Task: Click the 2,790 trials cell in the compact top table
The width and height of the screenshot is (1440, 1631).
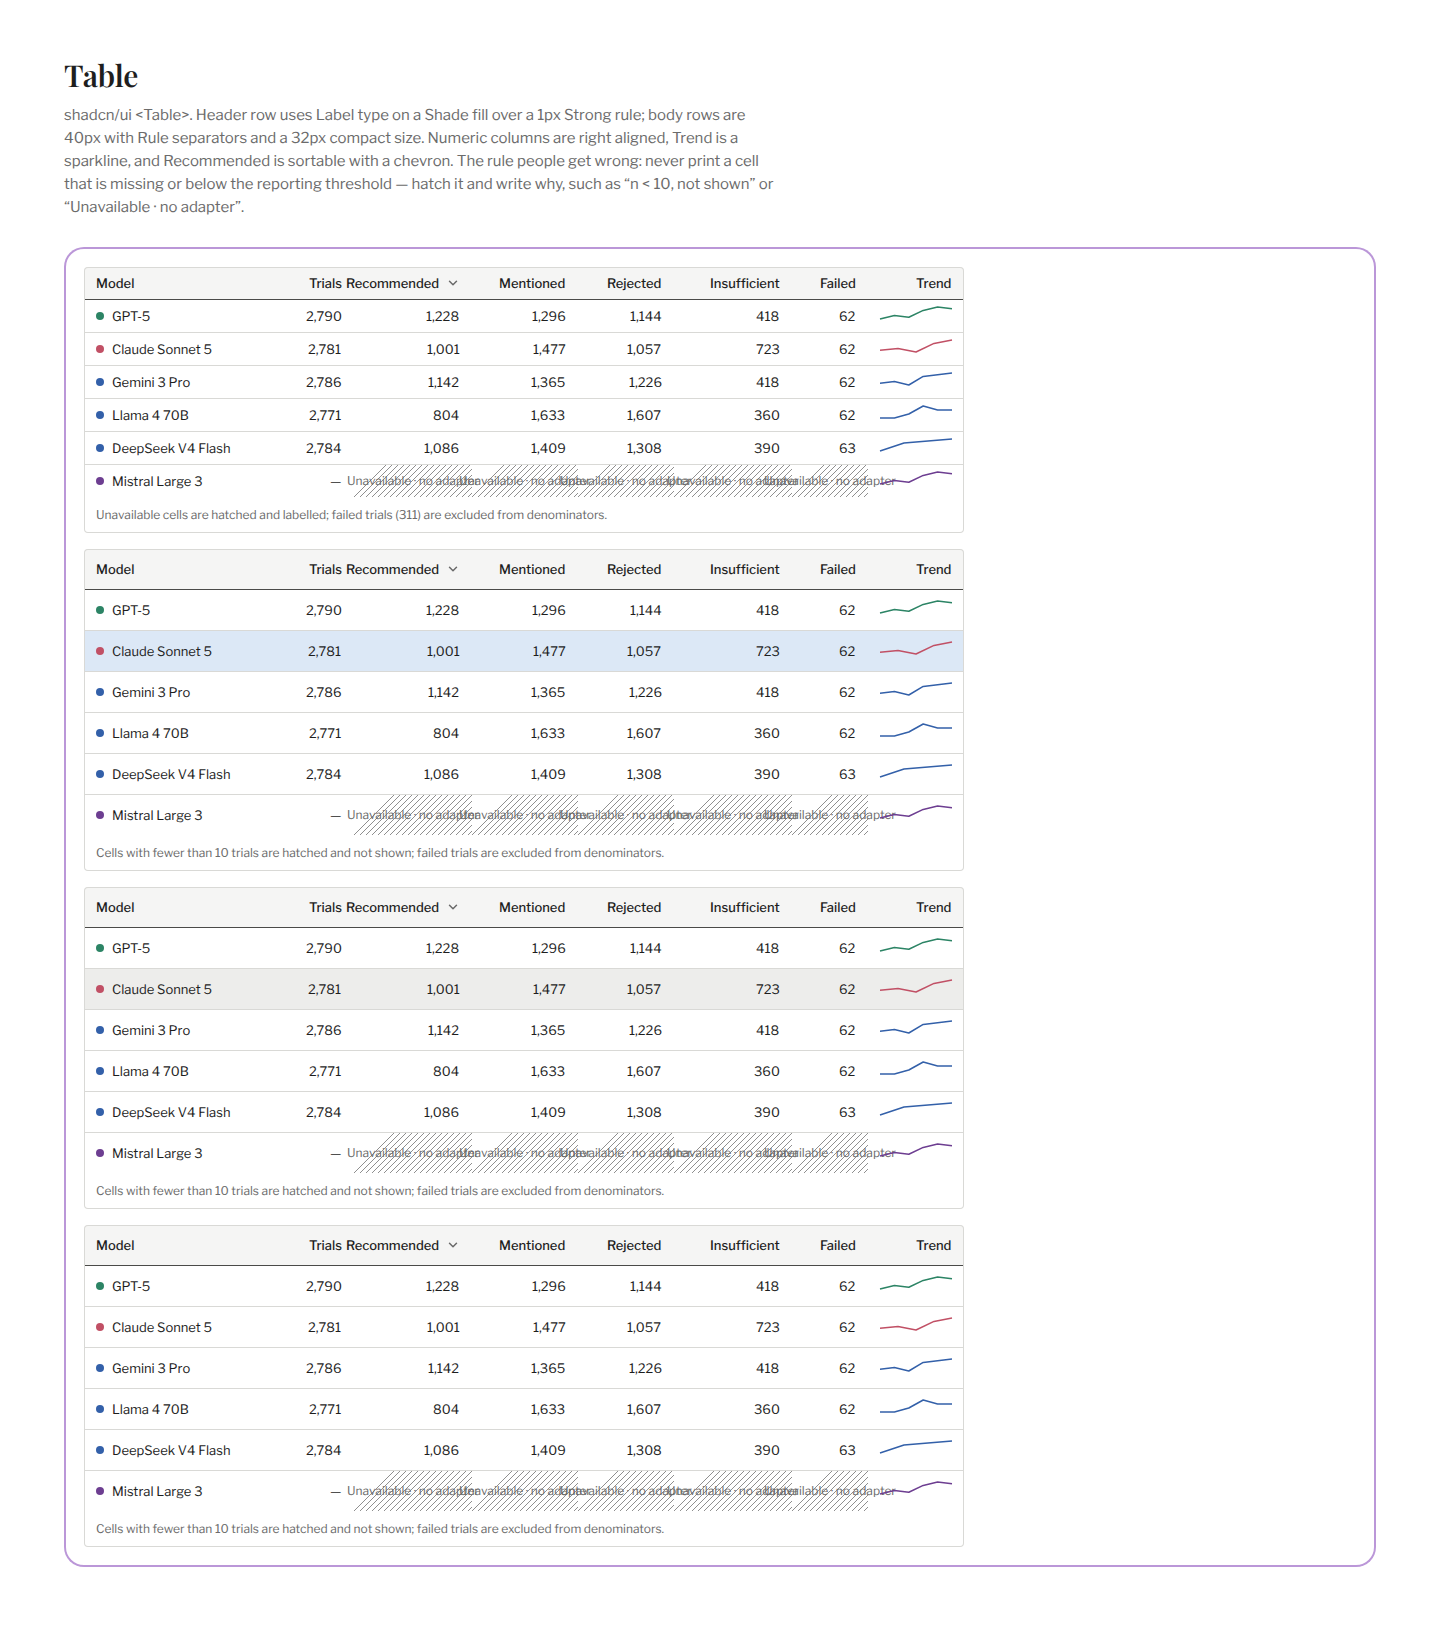Action: (324, 316)
